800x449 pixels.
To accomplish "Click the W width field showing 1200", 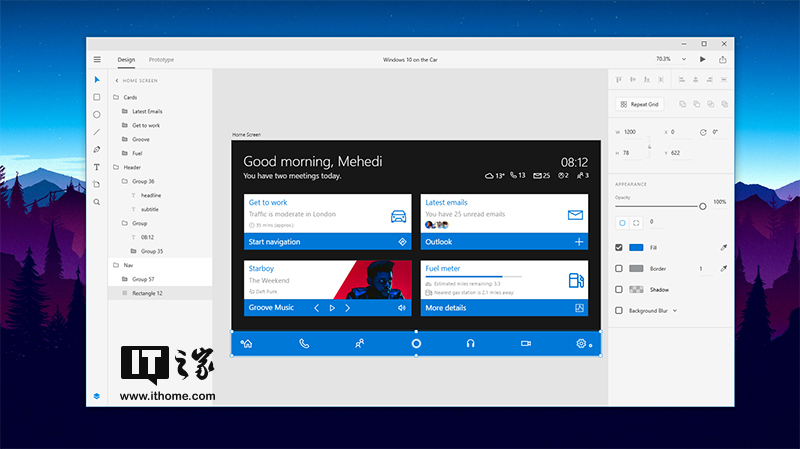I will (x=635, y=132).
